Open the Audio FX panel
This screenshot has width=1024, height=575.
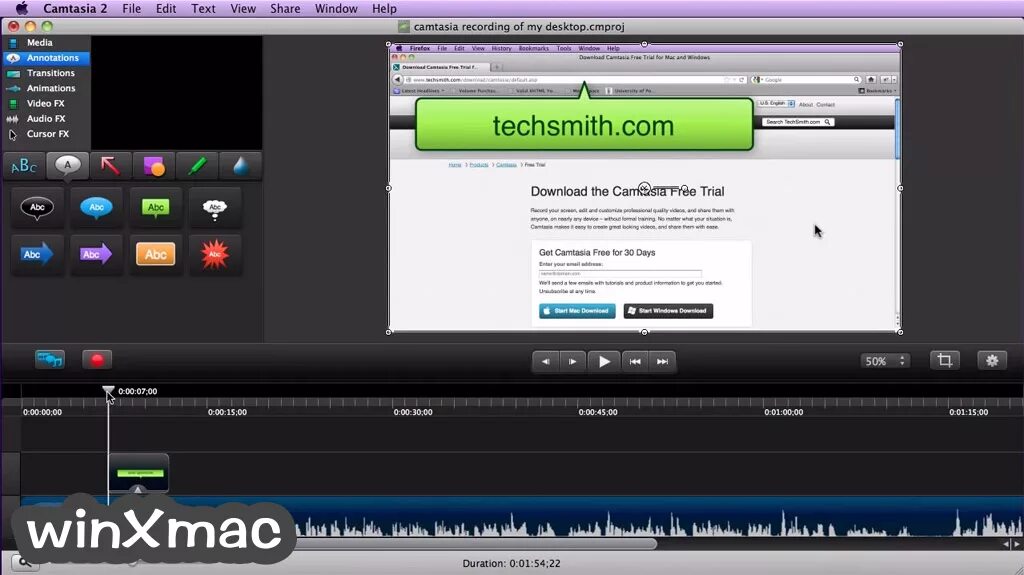(46, 118)
